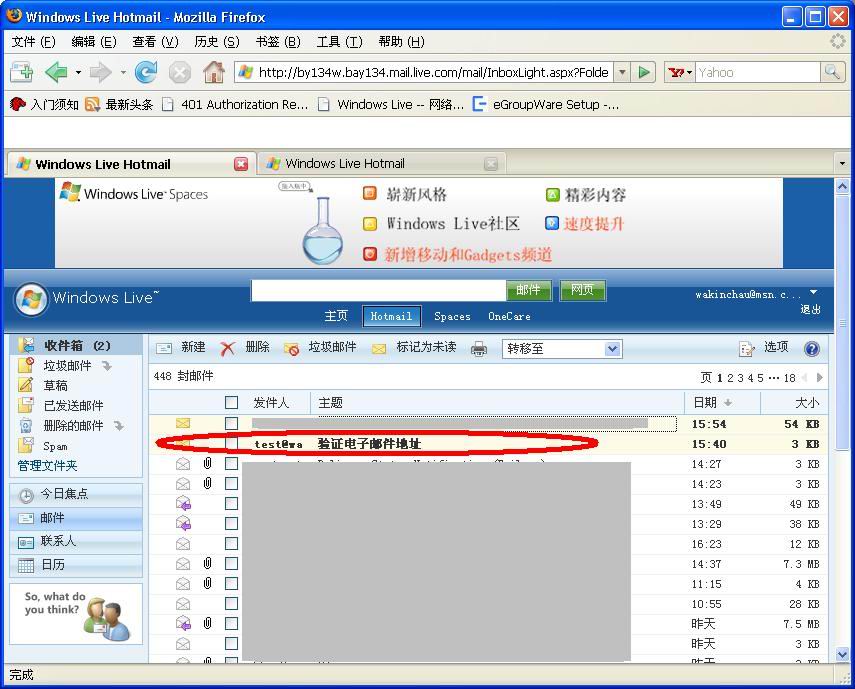Click the 邮件 search button

(528, 290)
